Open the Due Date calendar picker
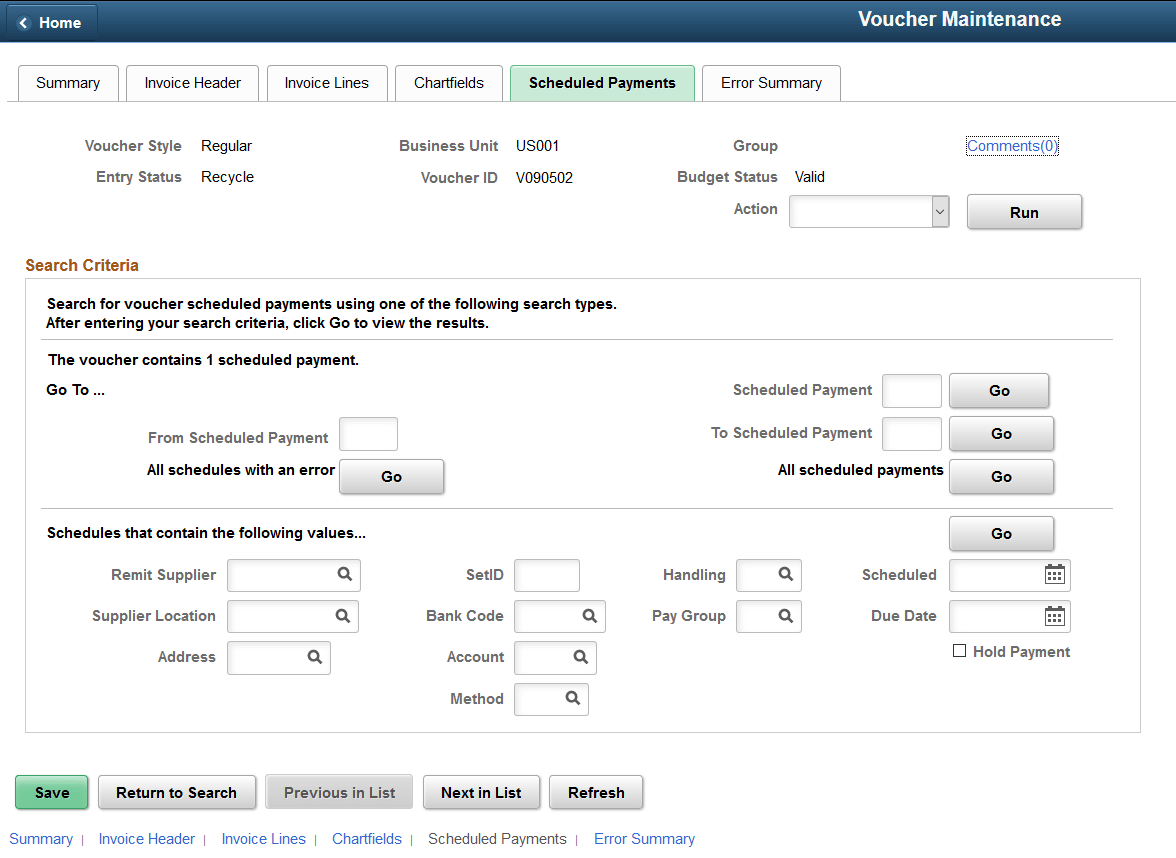Image resolution: width=1176 pixels, height=858 pixels. 1057,616
